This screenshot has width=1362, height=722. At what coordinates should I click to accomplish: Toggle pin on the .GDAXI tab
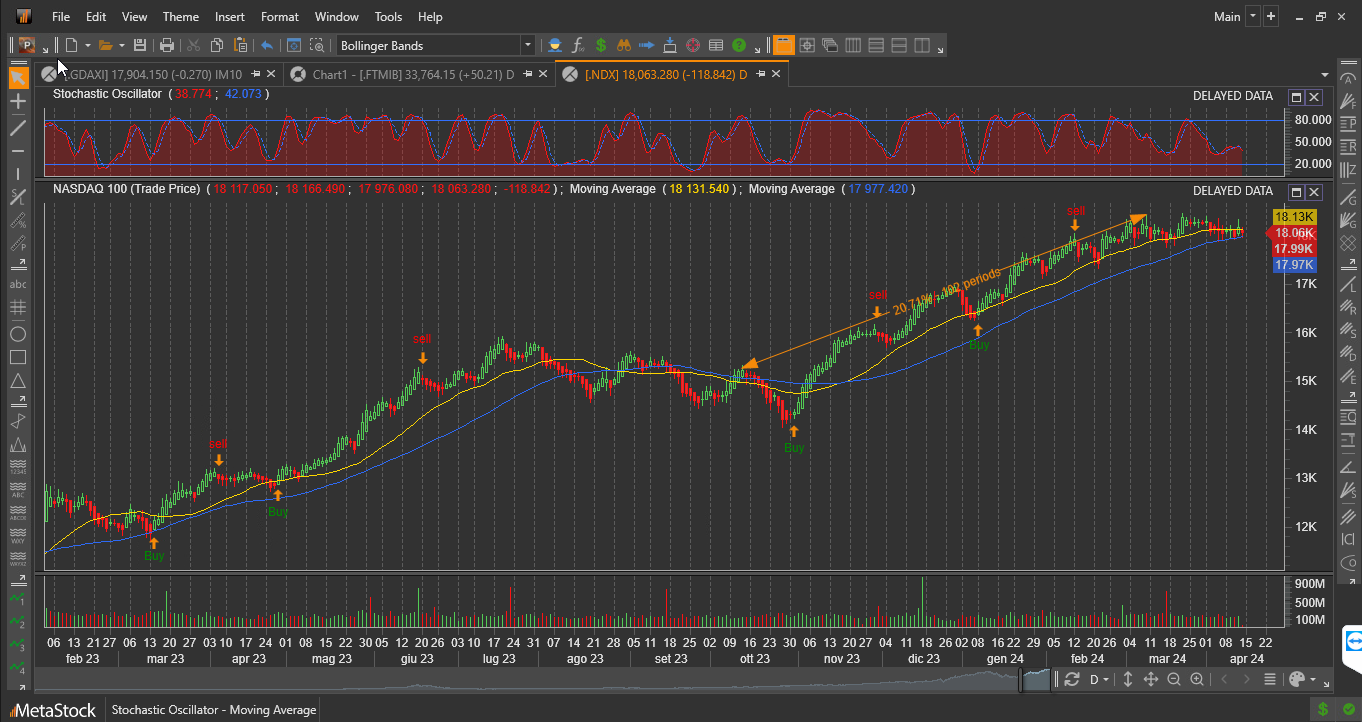(256, 74)
